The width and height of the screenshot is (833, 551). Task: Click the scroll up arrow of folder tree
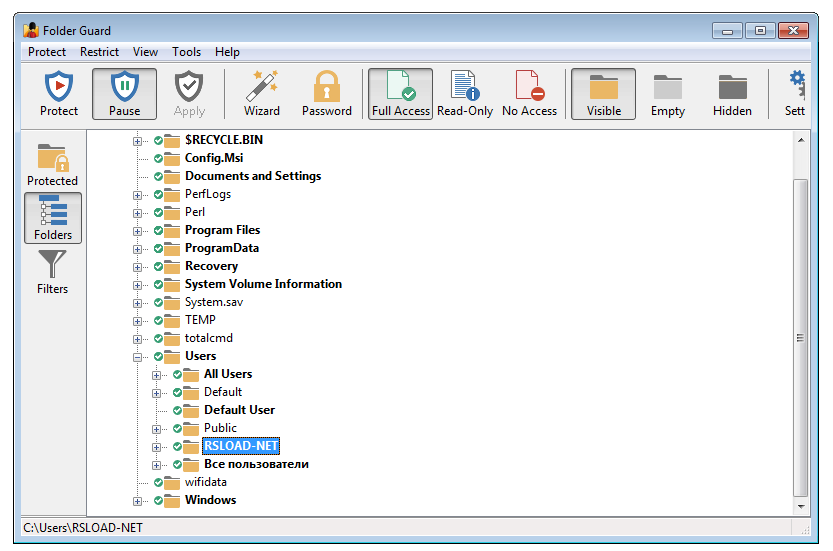point(801,140)
